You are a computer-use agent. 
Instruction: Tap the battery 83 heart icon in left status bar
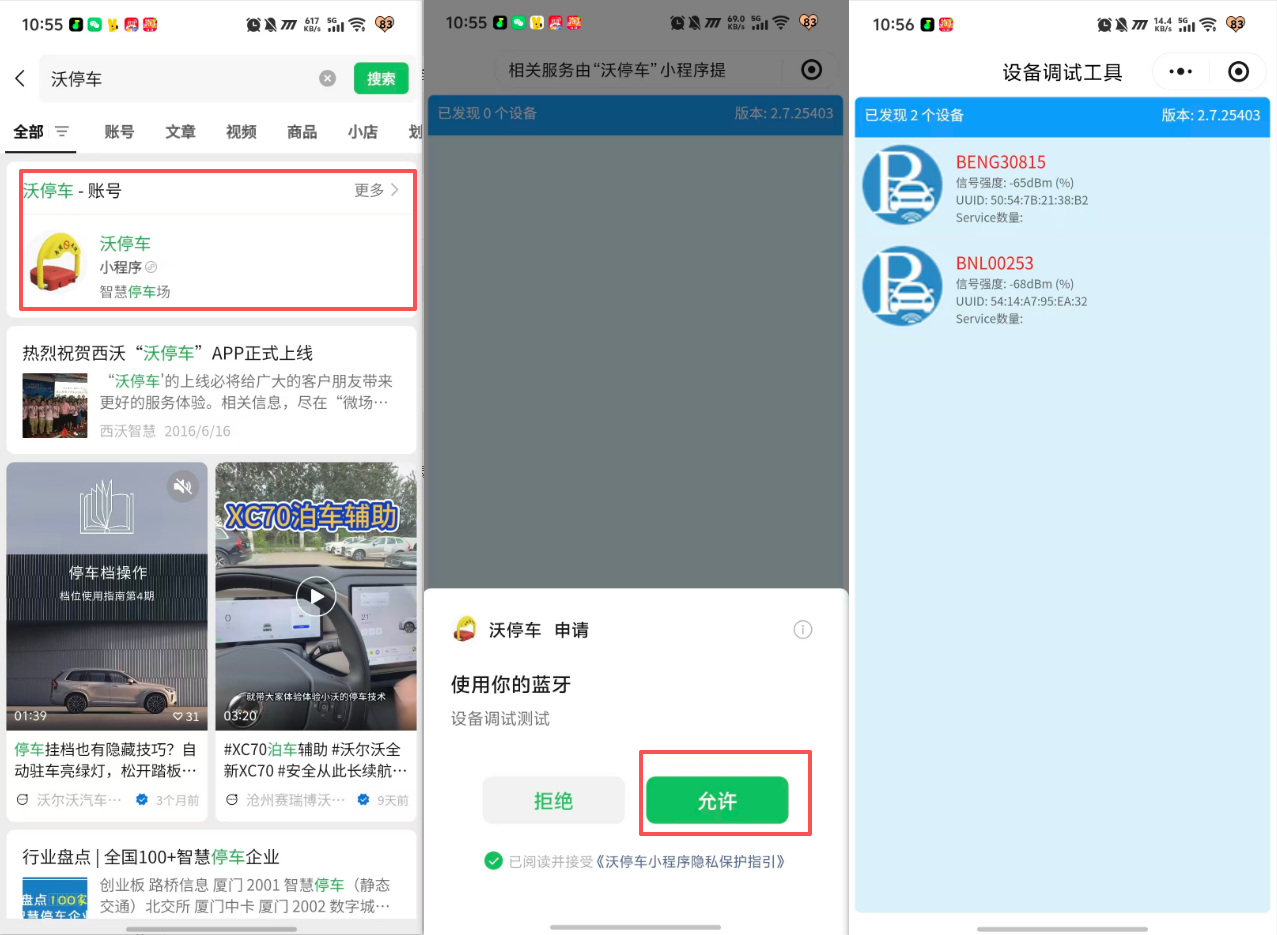(x=387, y=24)
